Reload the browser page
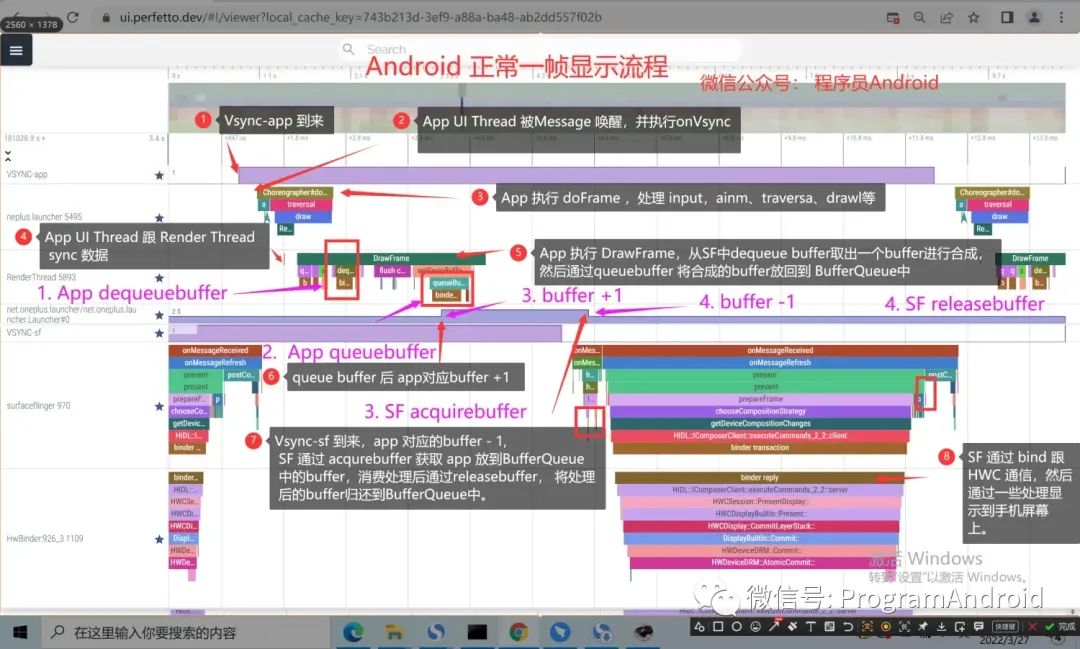 tap(72, 17)
